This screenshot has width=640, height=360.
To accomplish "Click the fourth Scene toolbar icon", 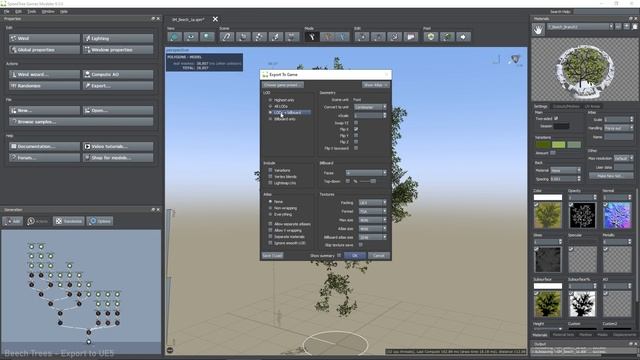I will 276,37.
